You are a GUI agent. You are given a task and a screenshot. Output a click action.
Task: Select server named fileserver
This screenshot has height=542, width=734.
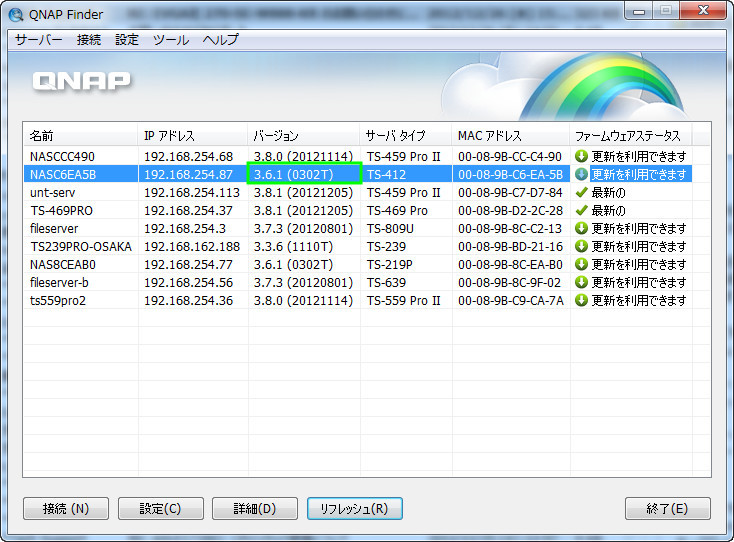[x=54, y=228]
